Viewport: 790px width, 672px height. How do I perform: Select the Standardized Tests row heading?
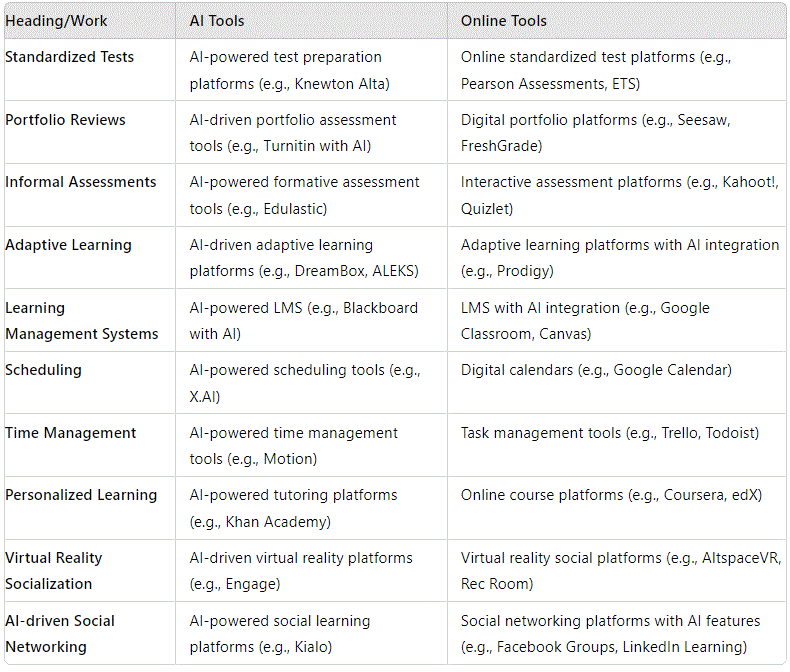click(x=70, y=57)
